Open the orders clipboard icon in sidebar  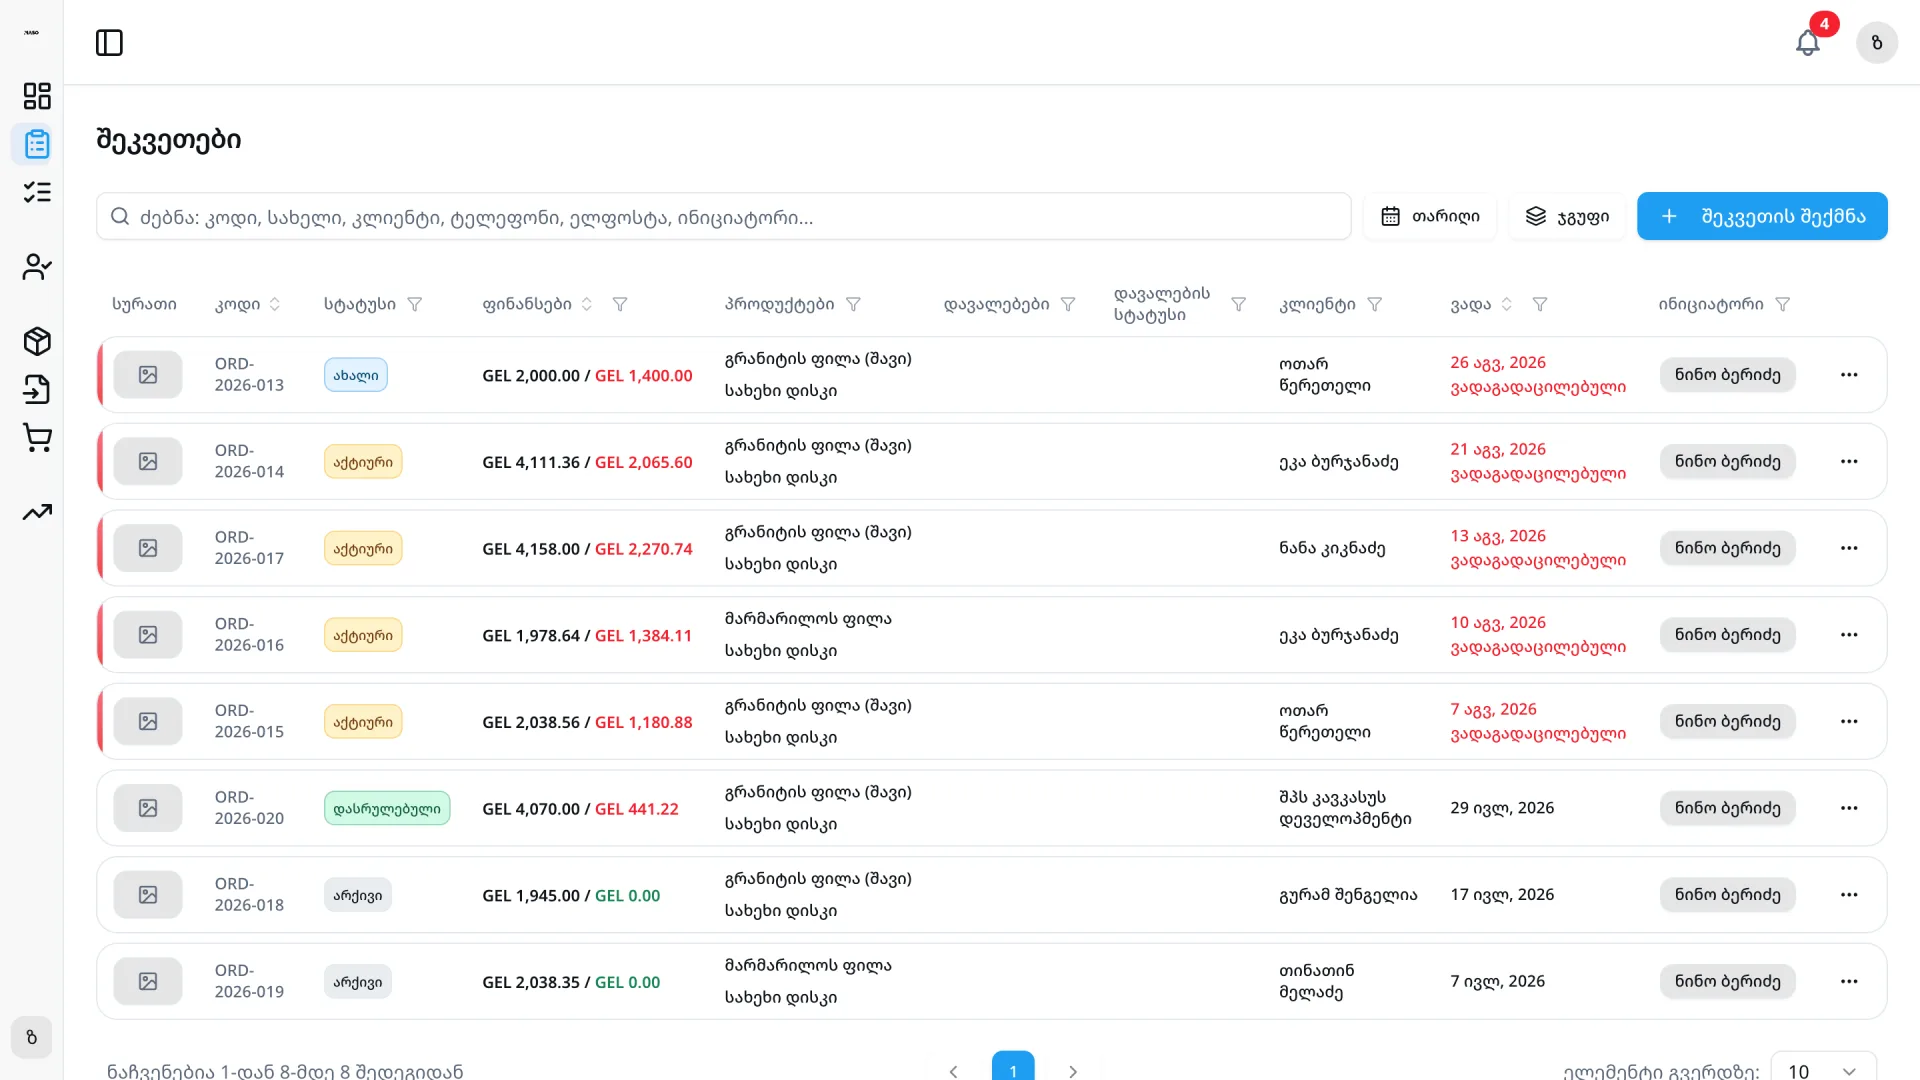[37, 144]
